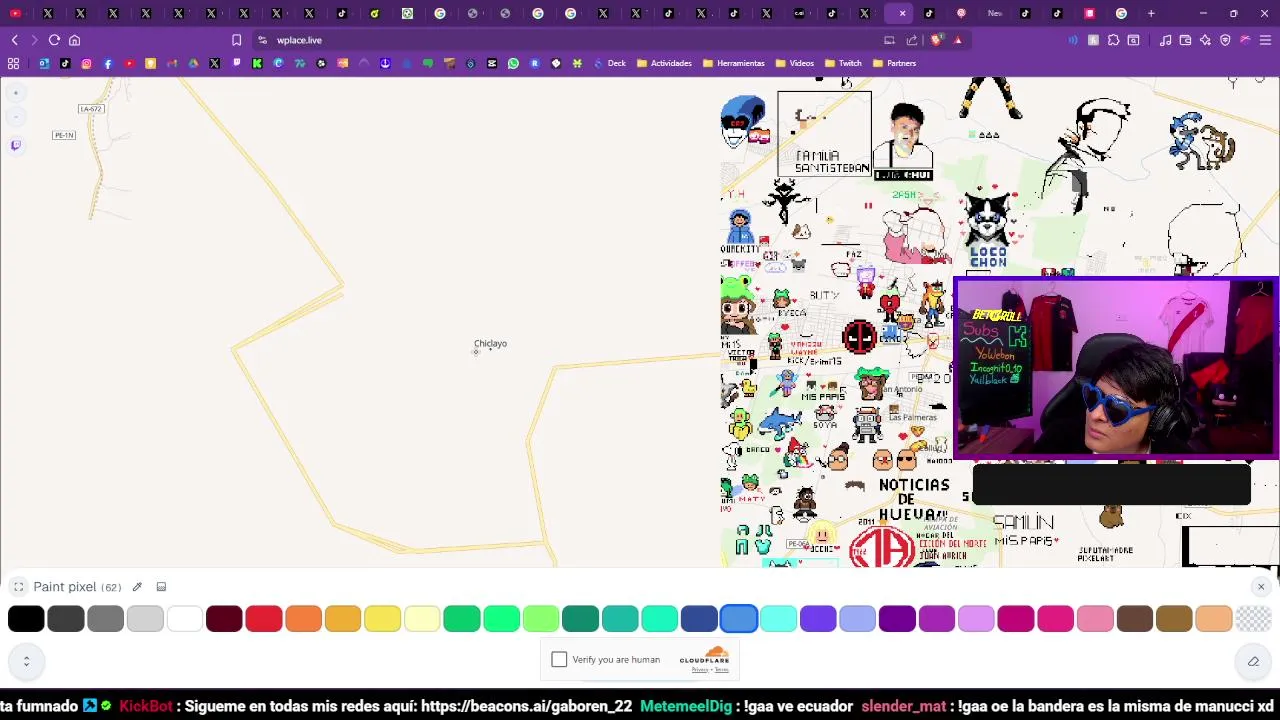Close the Paint pixel panel

pos(1261,587)
